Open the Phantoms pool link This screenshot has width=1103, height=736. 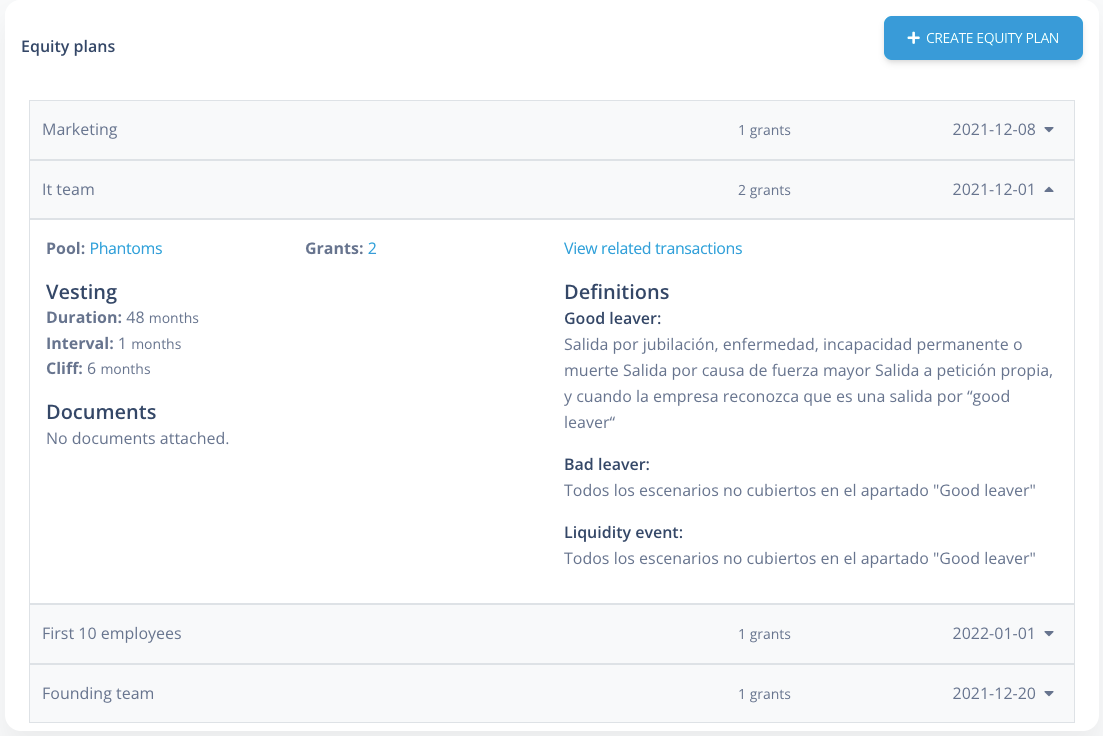pos(126,248)
